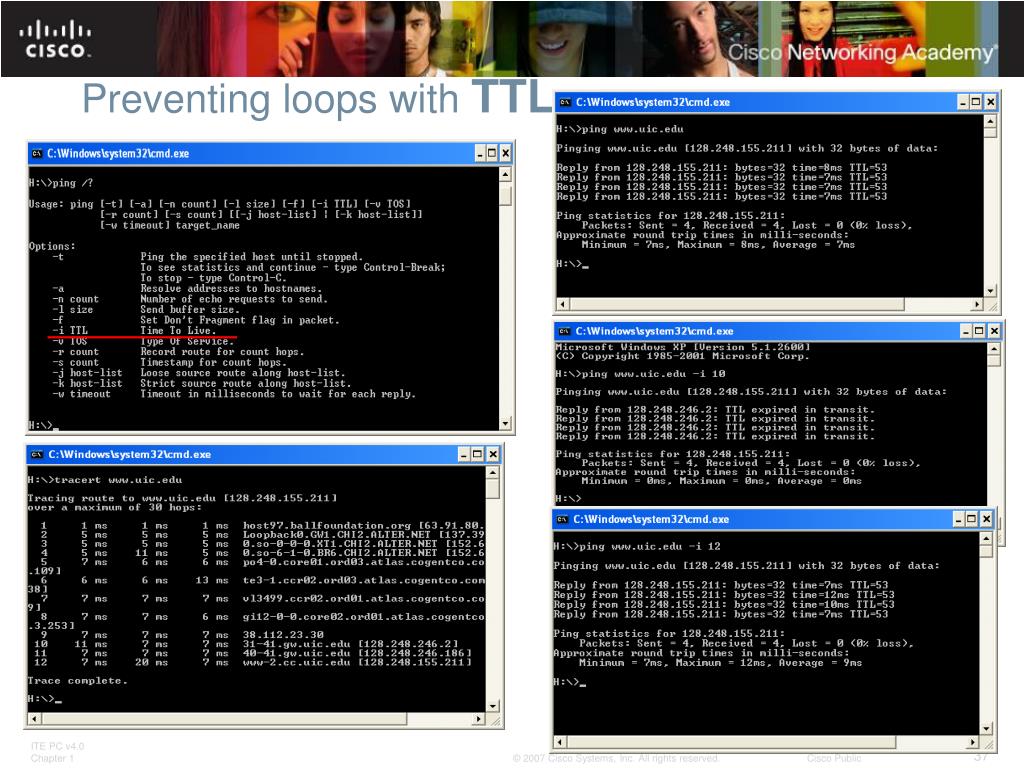This screenshot has width=1024, height=768.
Task: Click vertical scrollbar thumb in tracert window
Action: [x=494, y=489]
